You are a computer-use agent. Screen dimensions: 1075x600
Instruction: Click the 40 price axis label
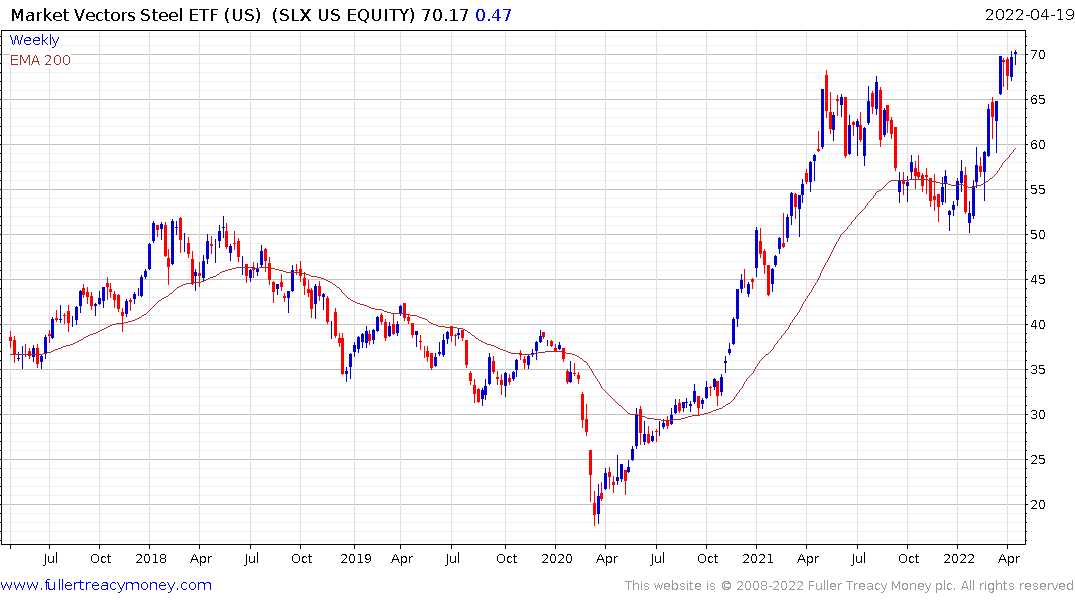1038,324
